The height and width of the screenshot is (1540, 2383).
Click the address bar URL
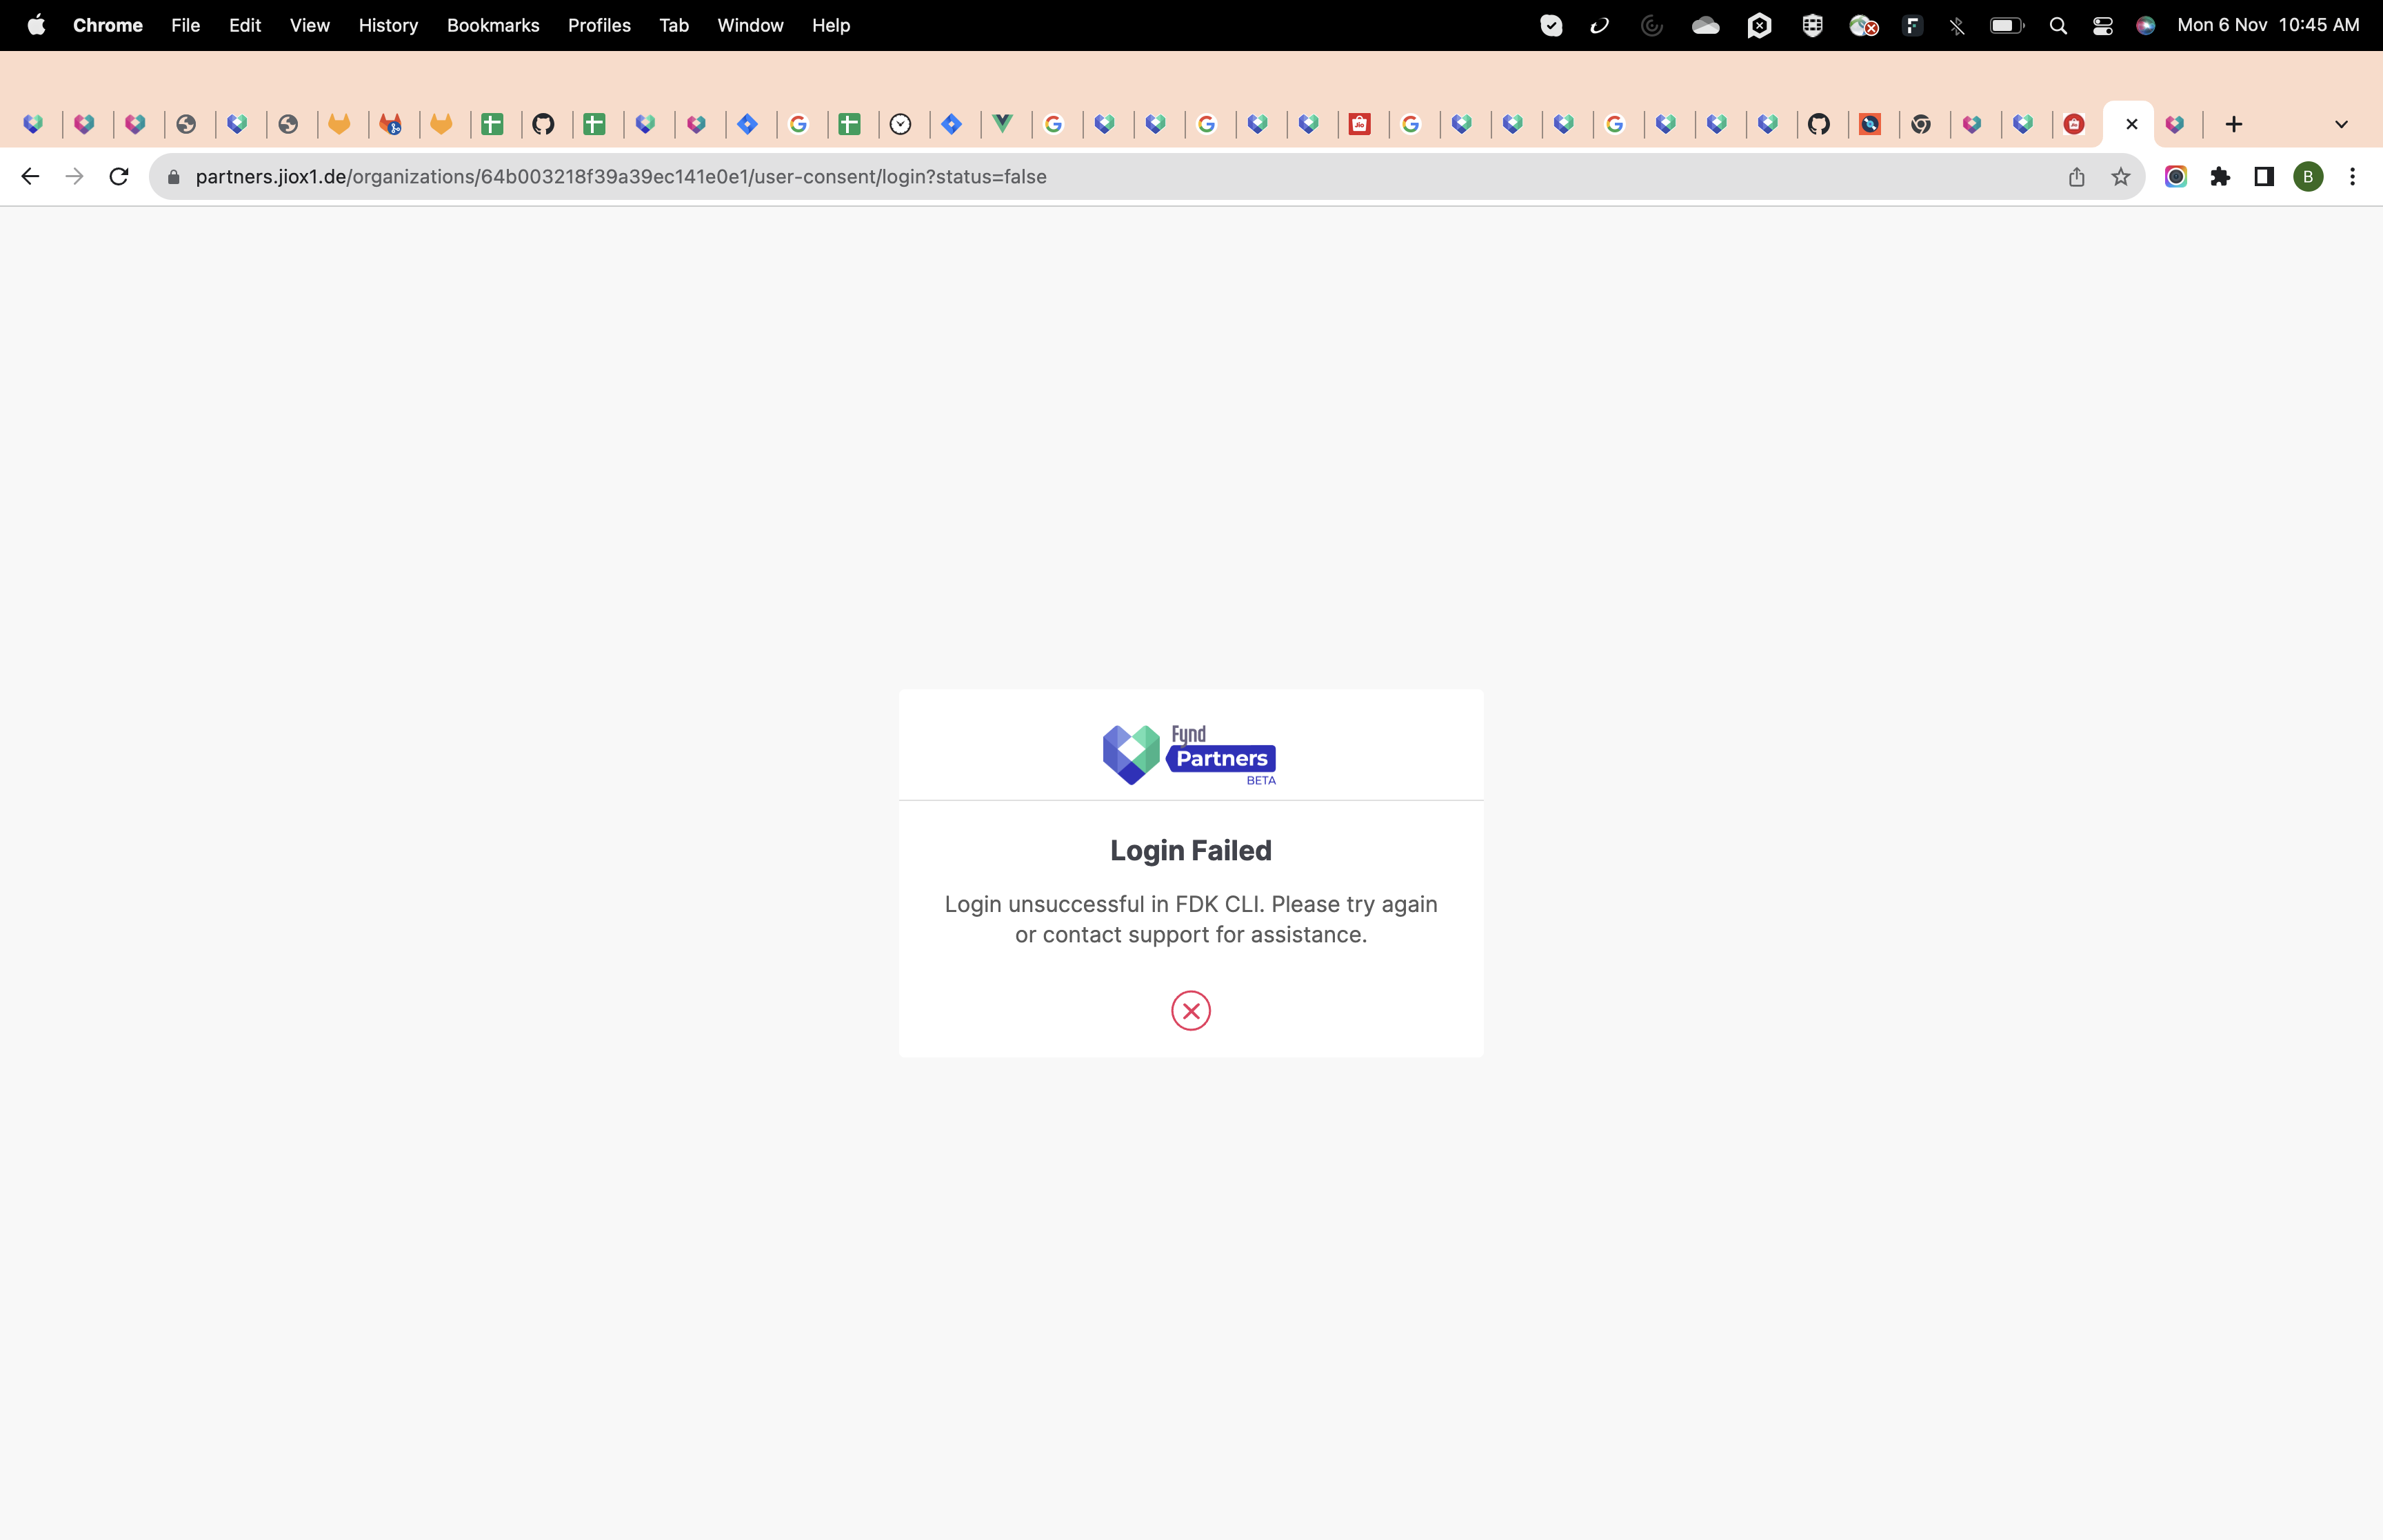coord(621,177)
